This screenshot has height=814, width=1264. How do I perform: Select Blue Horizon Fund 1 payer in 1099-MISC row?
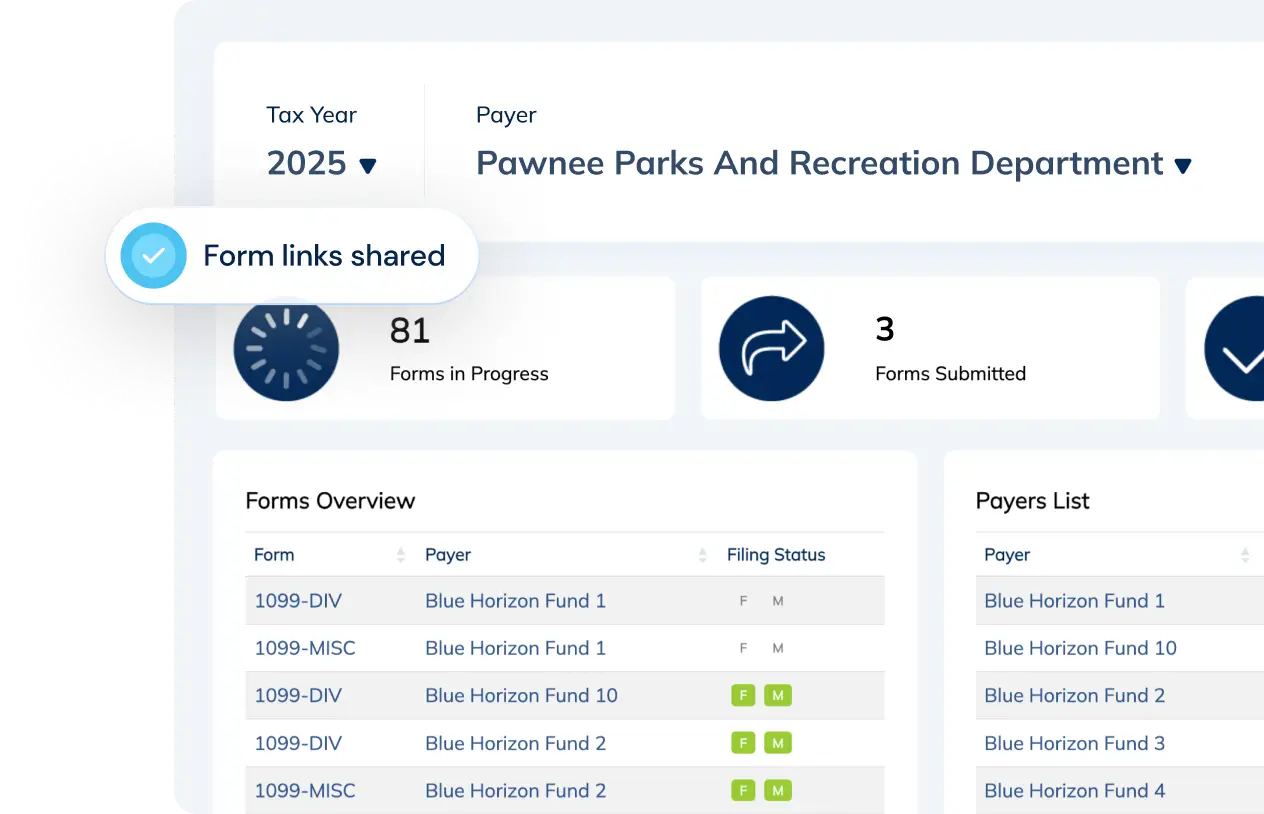click(x=515, y=648)
